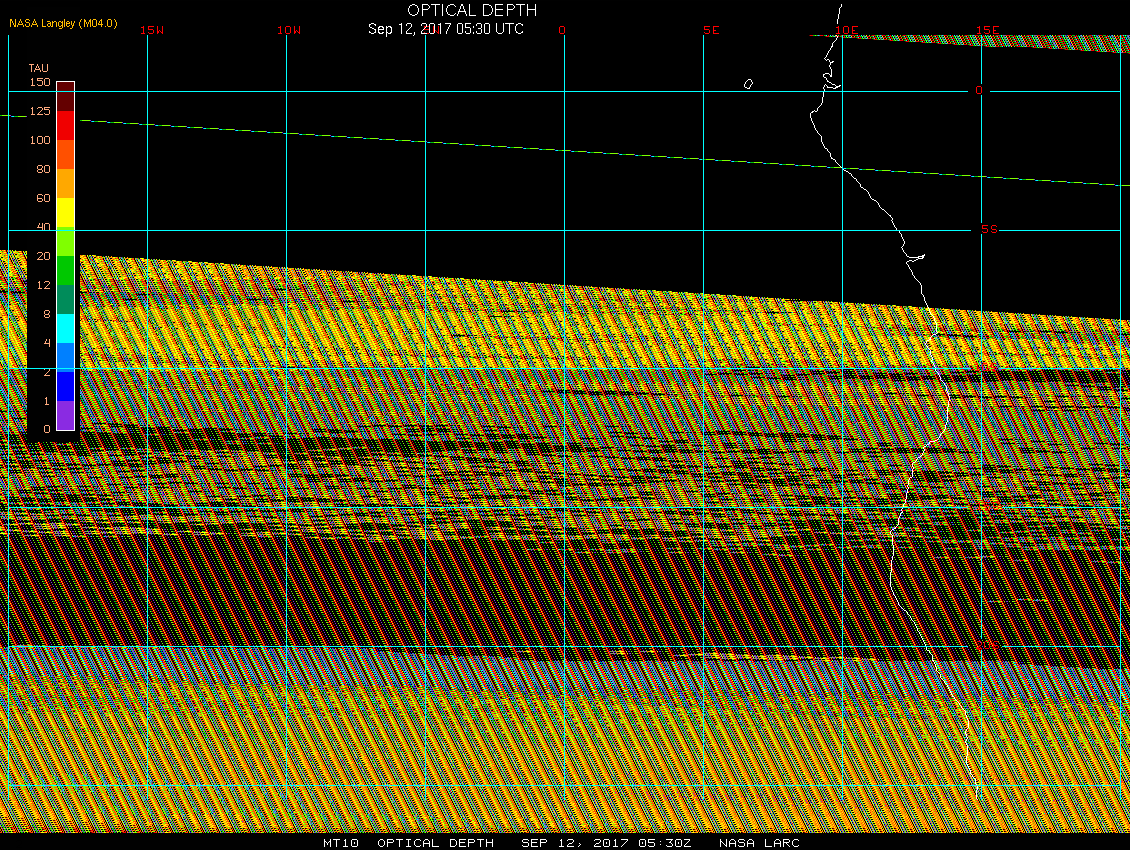Click 'NASA LARC' in the bottom caption
This screenshot has width=1130, height=850.
click(x=760, y=843)
